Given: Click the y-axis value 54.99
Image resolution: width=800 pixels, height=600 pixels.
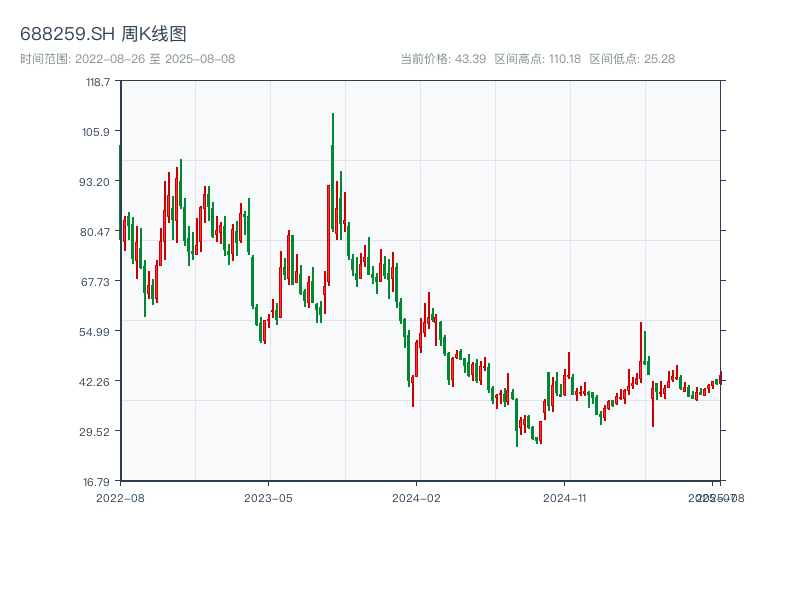Looking at the screenshot, I should click(x=94, y=332).
